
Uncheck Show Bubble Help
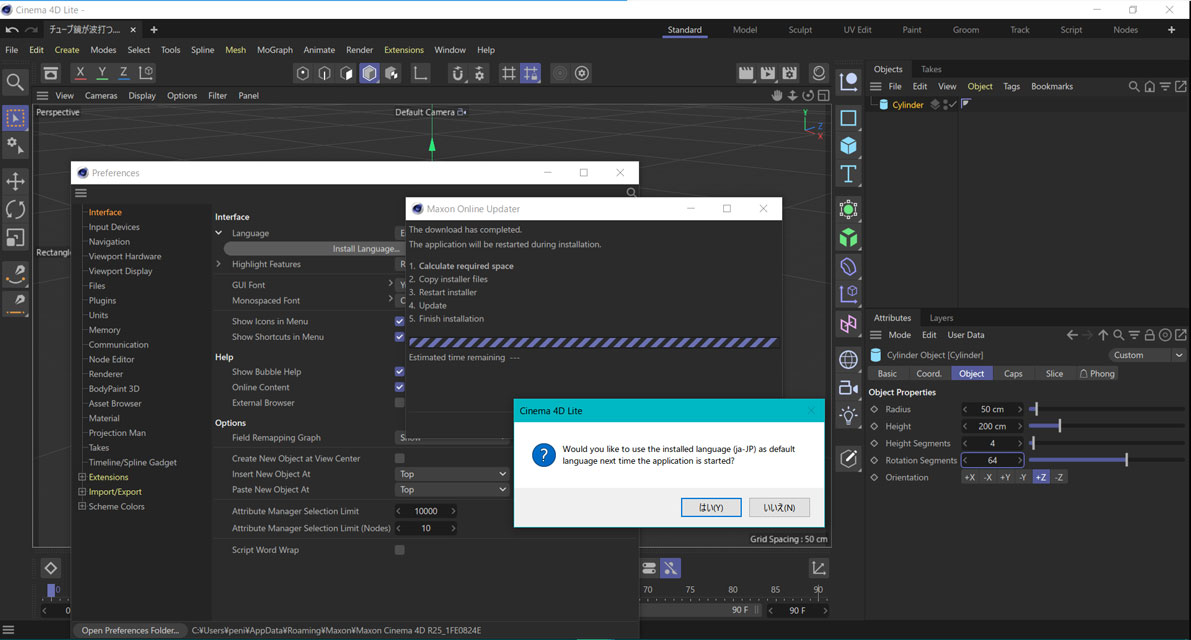399,372
